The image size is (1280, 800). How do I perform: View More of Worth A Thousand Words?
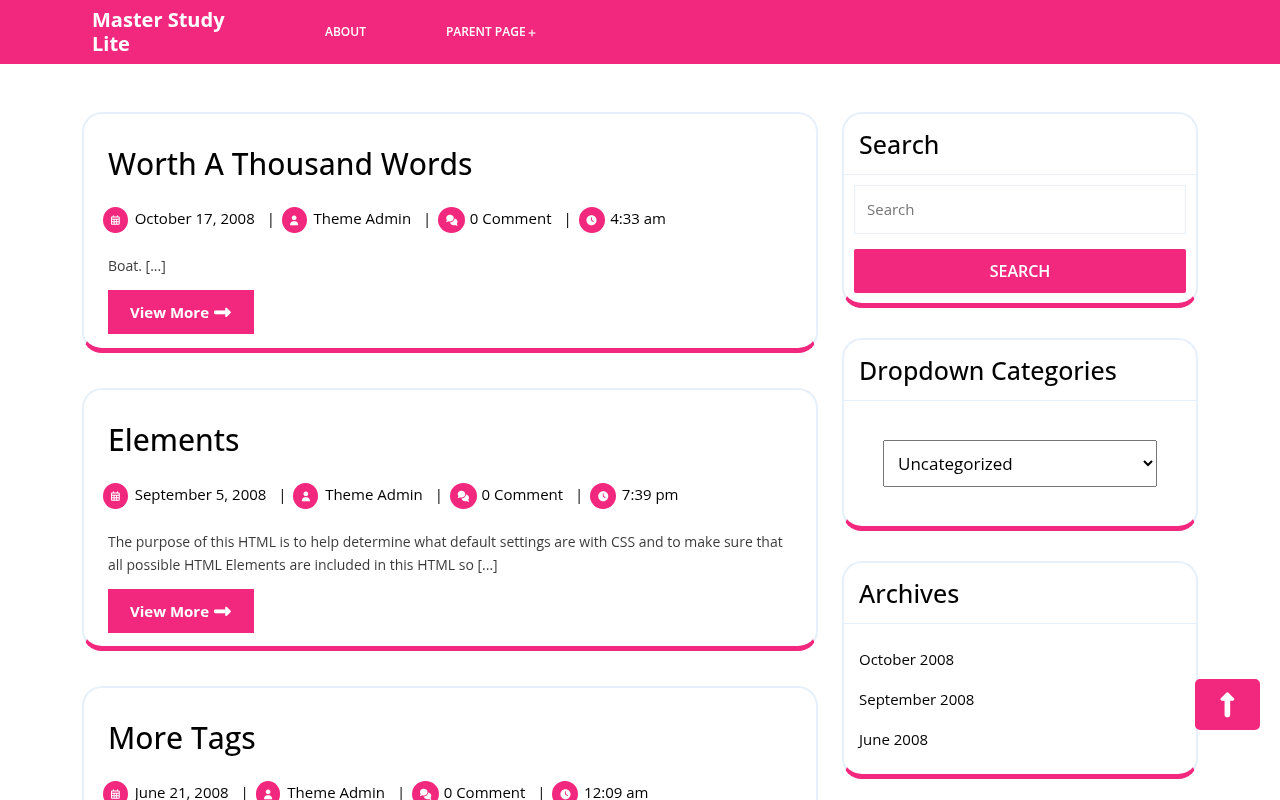coord(181,312)
